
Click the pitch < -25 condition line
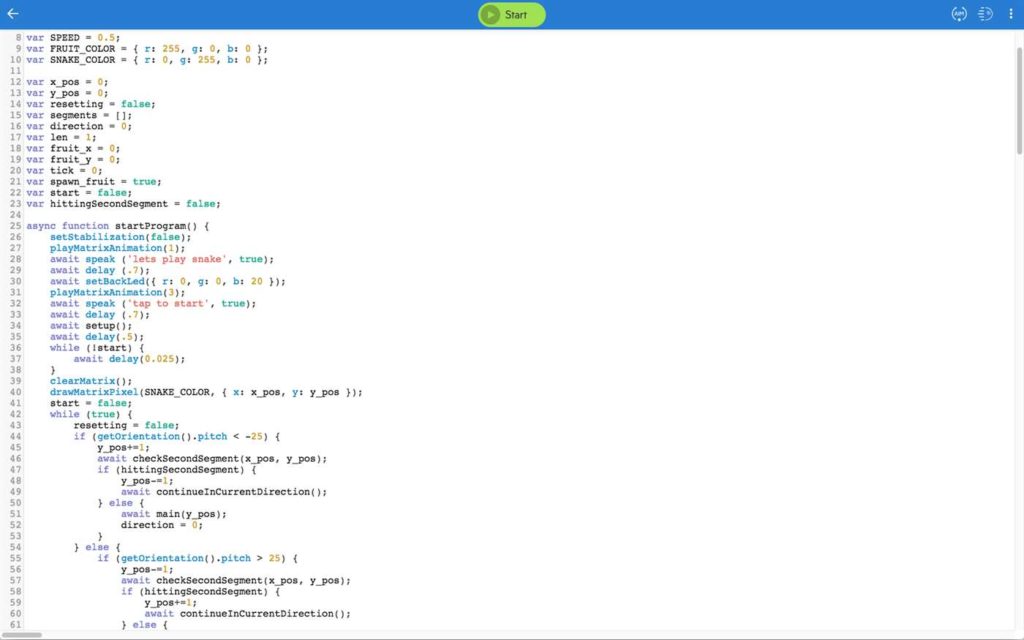point(177,438)
